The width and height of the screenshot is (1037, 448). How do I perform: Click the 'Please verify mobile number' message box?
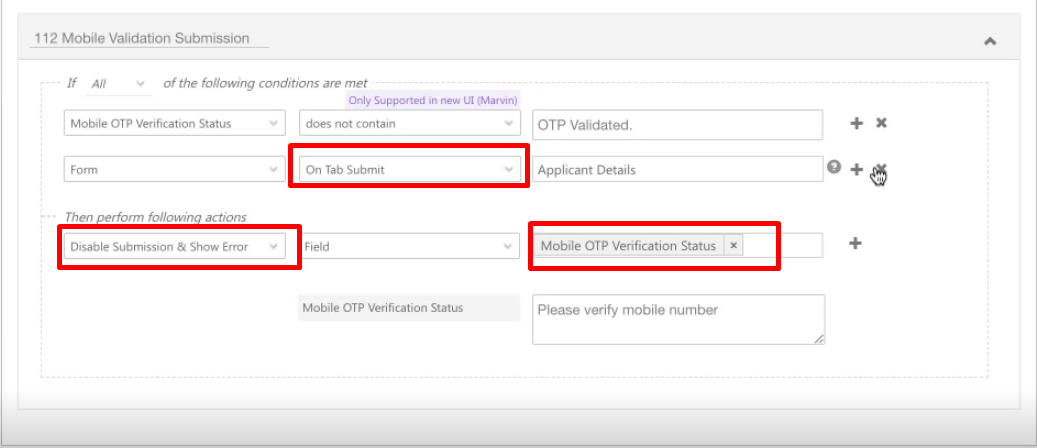[677, 319]
